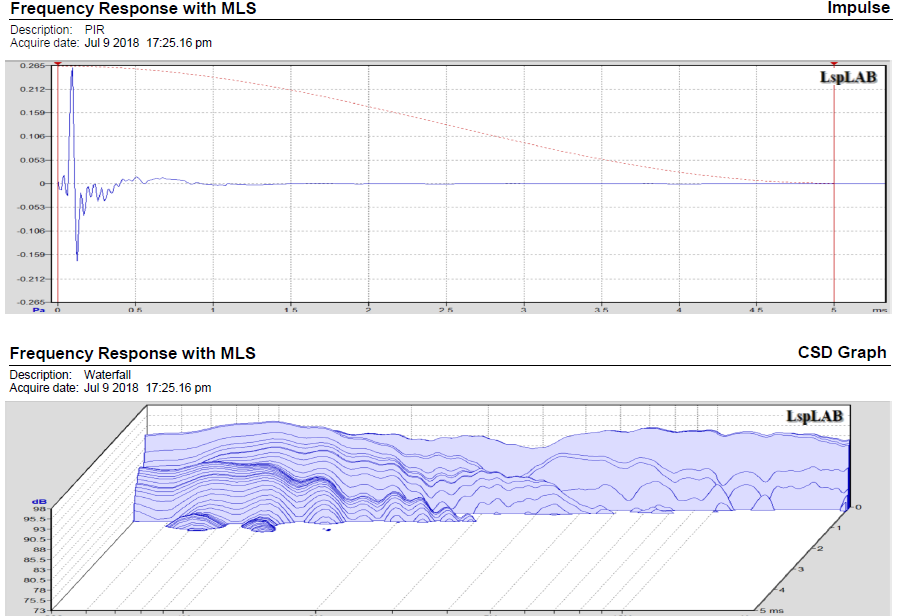Click the 'Frequency Response with MLS' title beside Impulse
The height and width of the screenshot is (616, 900).
click(x=133, y=9)
